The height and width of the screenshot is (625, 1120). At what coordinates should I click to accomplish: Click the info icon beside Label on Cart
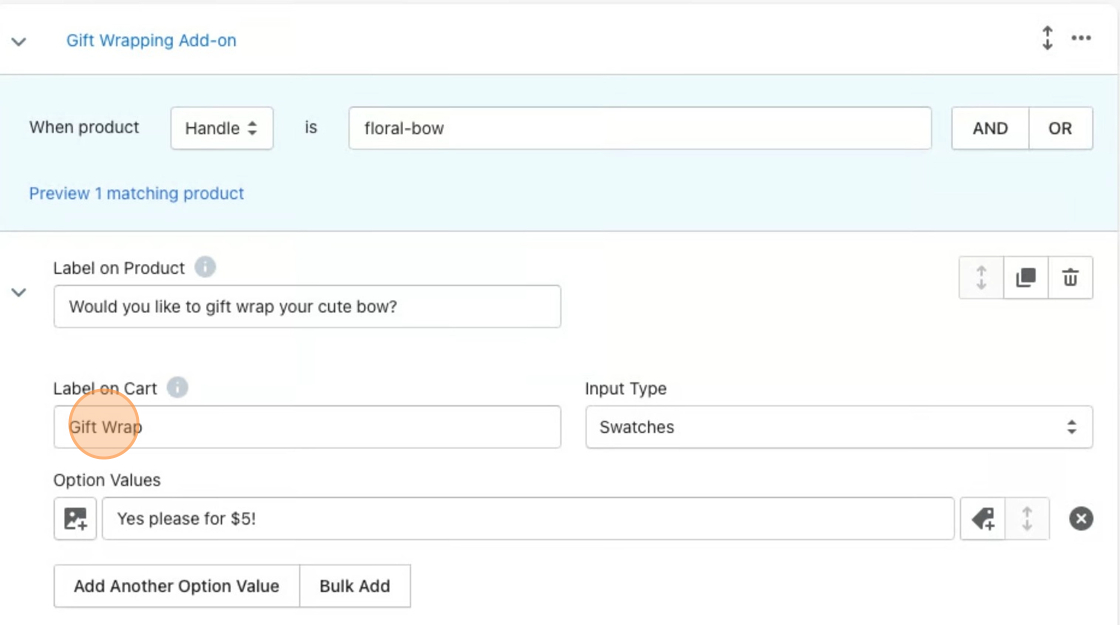pos(177,388)
